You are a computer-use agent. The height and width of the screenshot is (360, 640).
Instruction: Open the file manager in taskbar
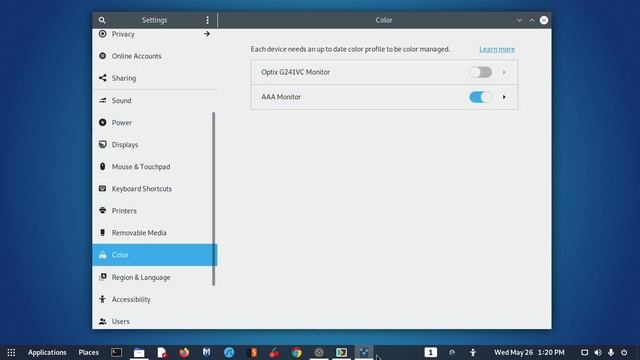(139, 352)
